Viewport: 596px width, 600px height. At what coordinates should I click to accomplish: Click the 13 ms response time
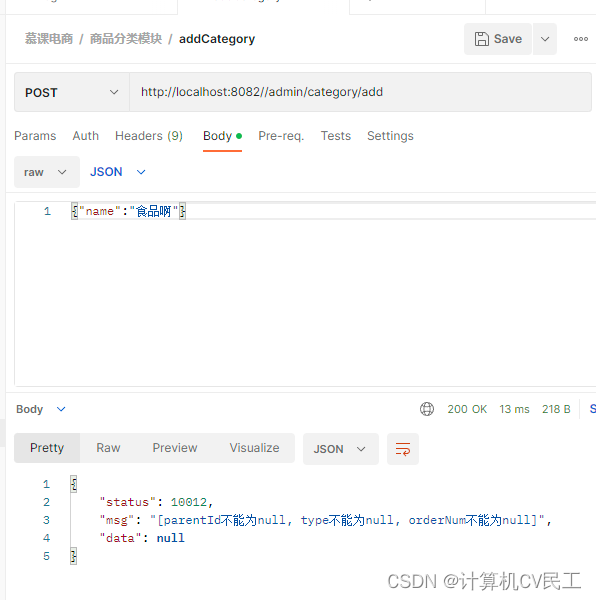(514, 409)
